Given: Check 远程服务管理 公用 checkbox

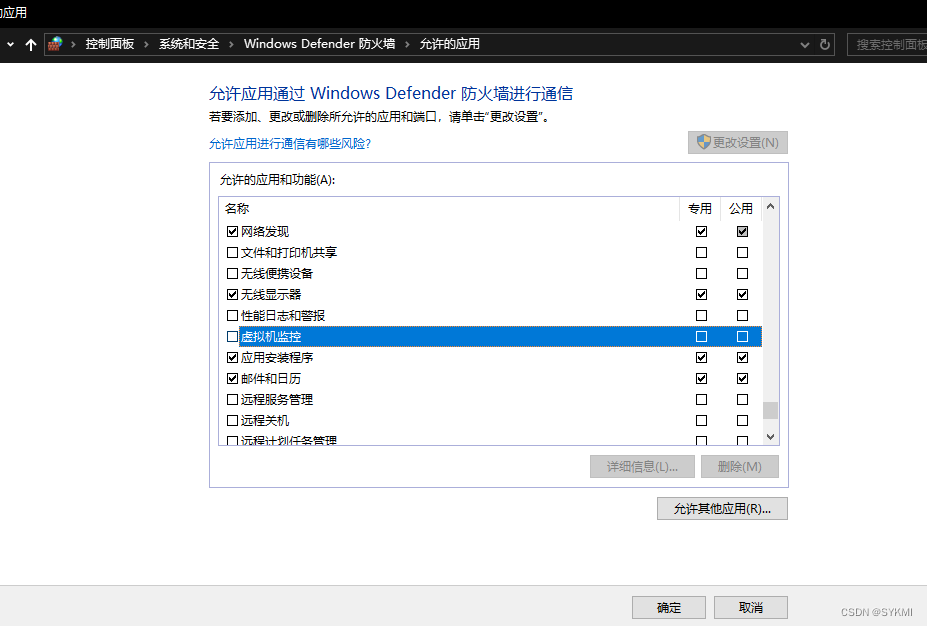Looking at the screenshot, I should (x=742, y=400).
